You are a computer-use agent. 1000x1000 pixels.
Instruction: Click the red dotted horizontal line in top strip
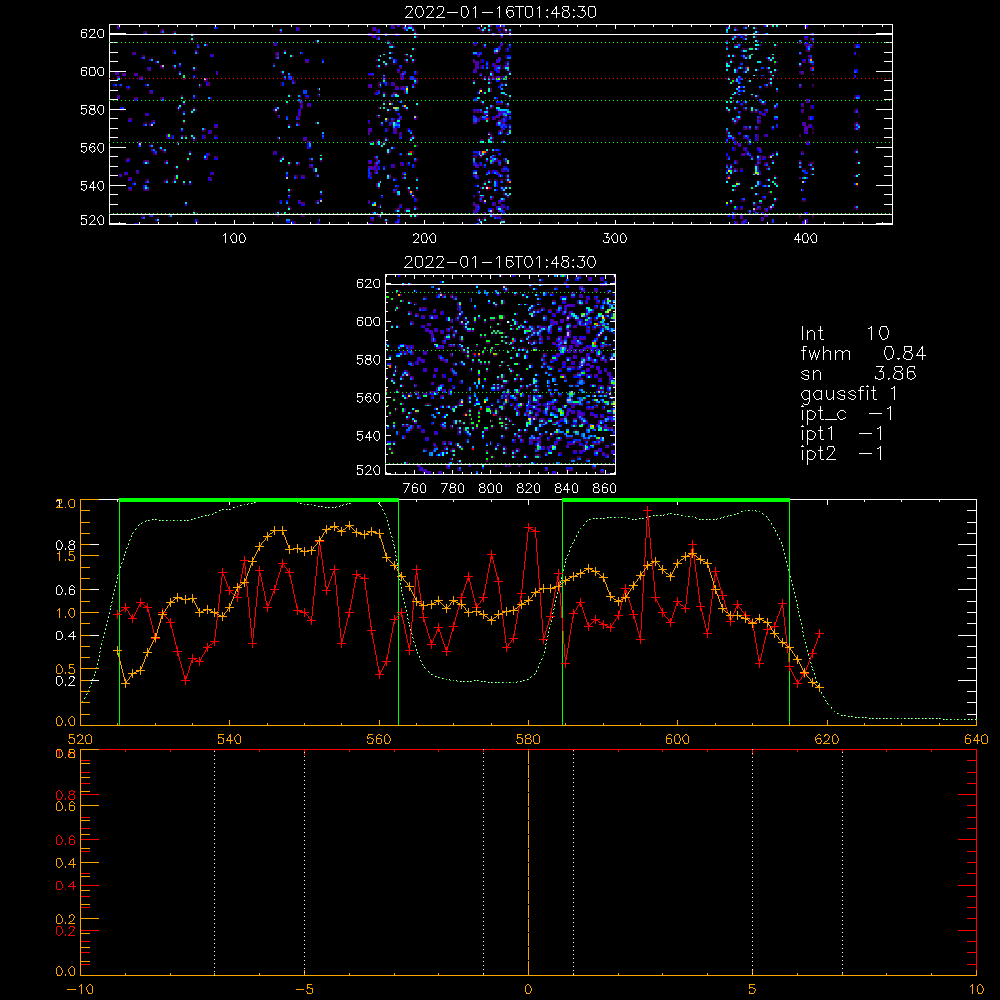(x=501, y=79)
